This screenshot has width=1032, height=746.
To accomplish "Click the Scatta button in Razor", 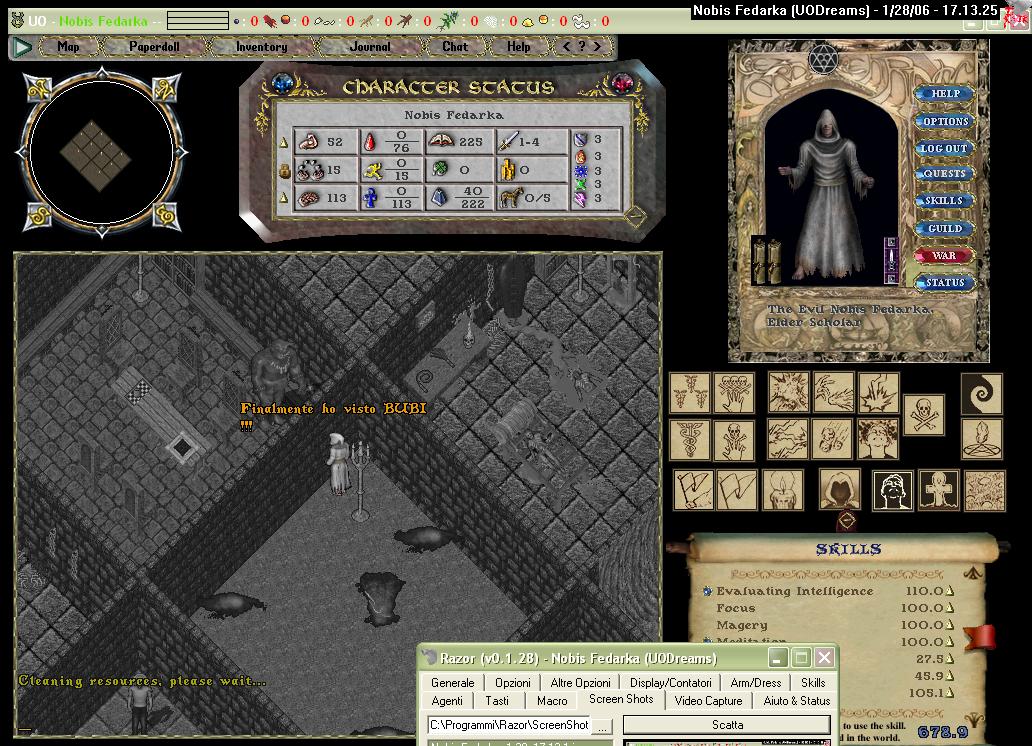I will pyautogui.click(x=727, y=725).
